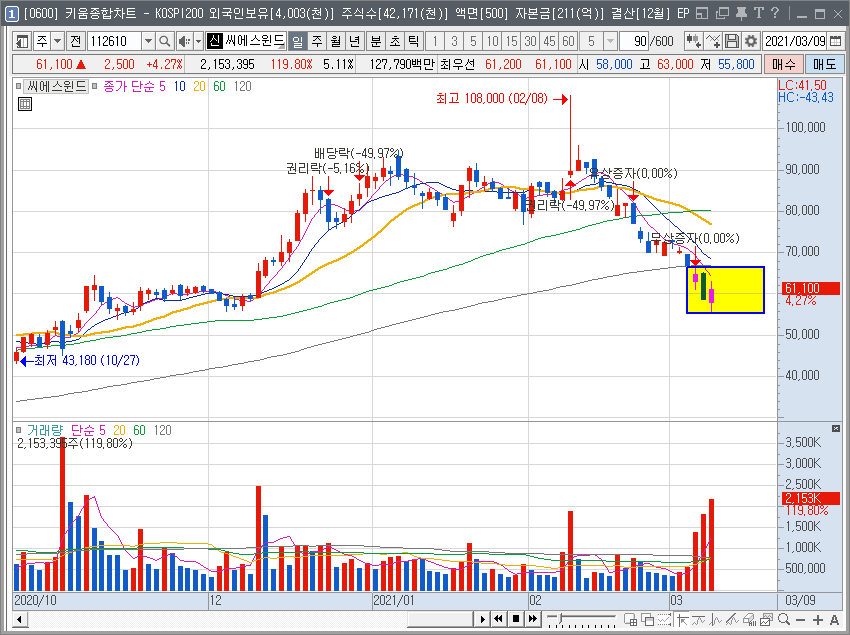Image resolution: width=850 pixels, height=635 pixels.
Task: Choose the 1 interval button
Action: pyautogui.click(x=435, y=41)
